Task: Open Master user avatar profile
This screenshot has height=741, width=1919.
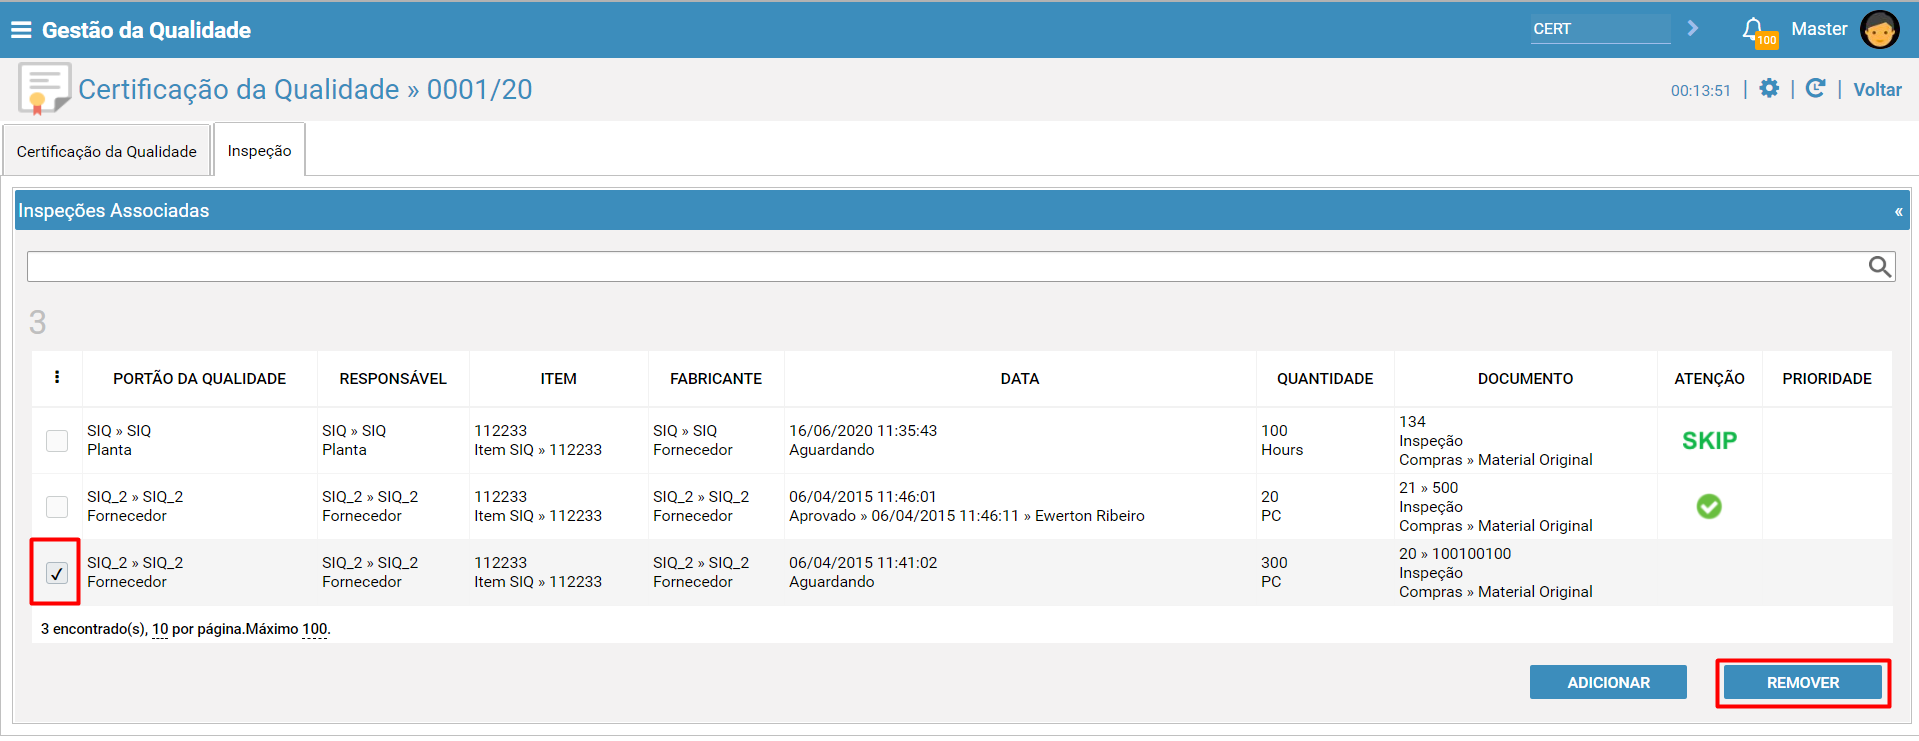Action: click(1879, 29)
